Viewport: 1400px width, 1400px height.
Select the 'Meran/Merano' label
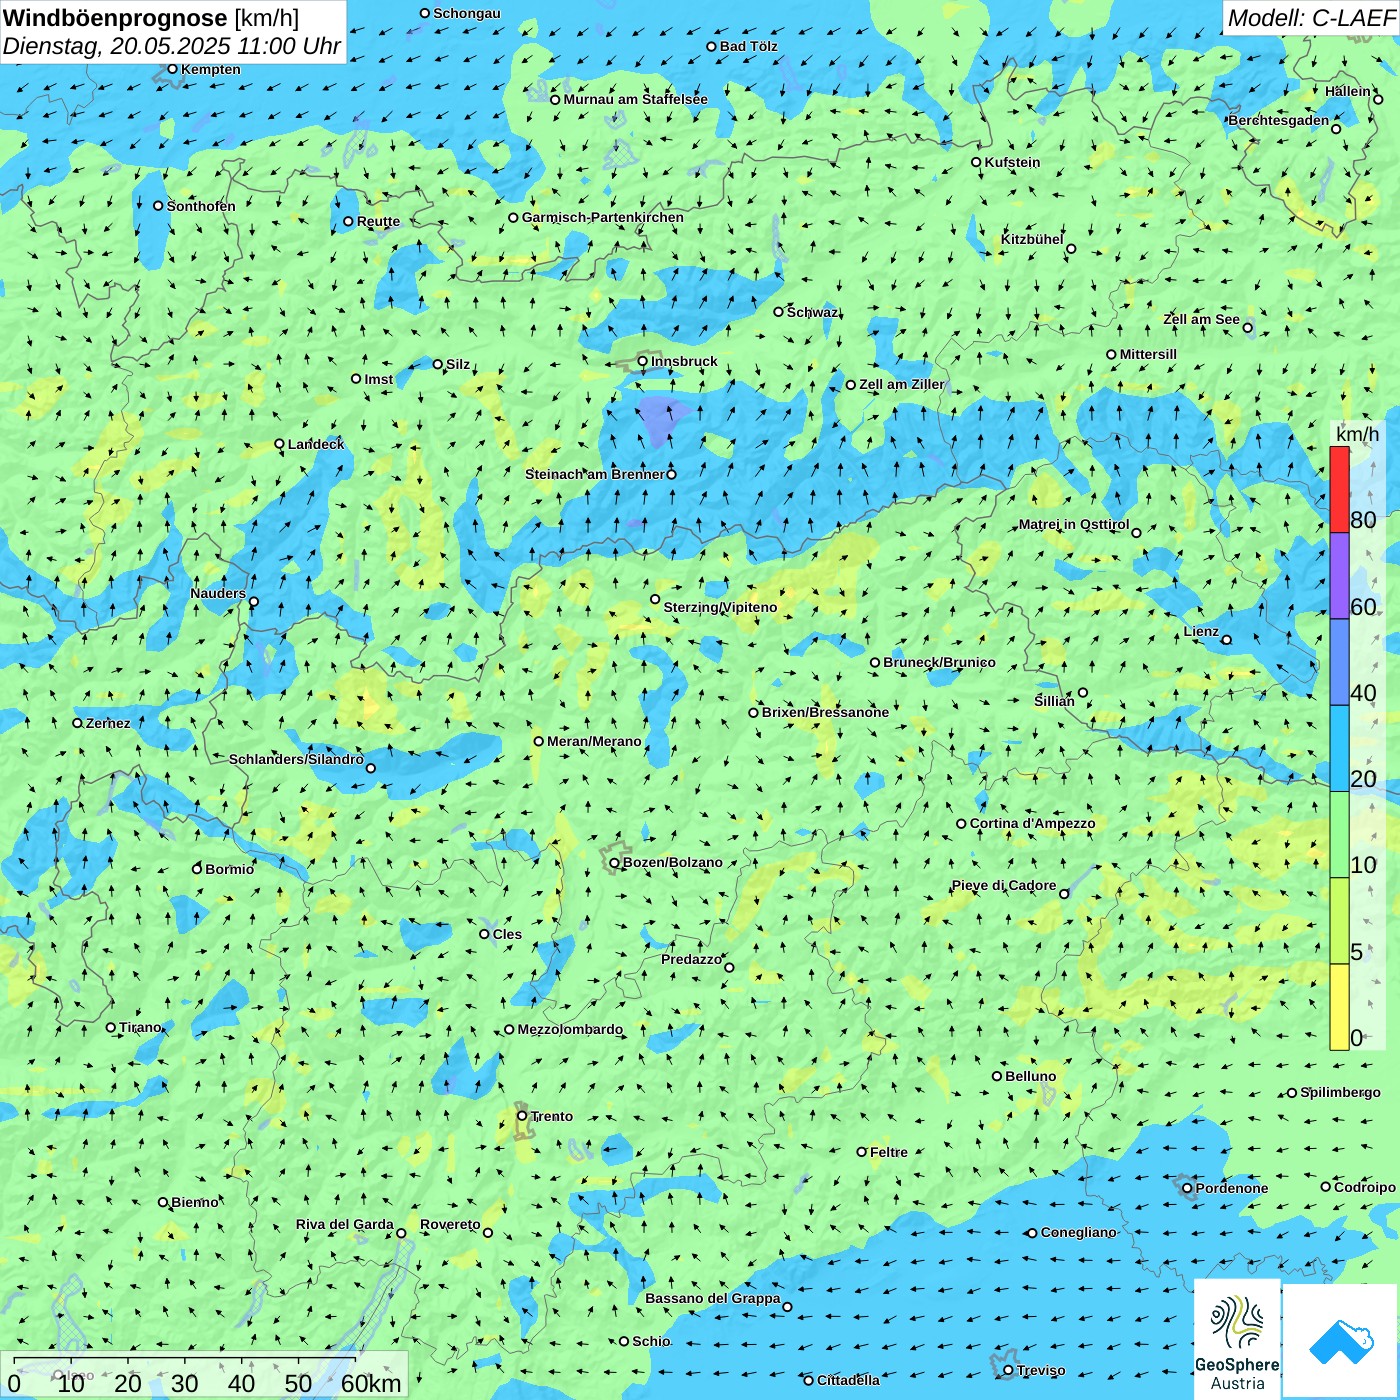click(594, 741)
